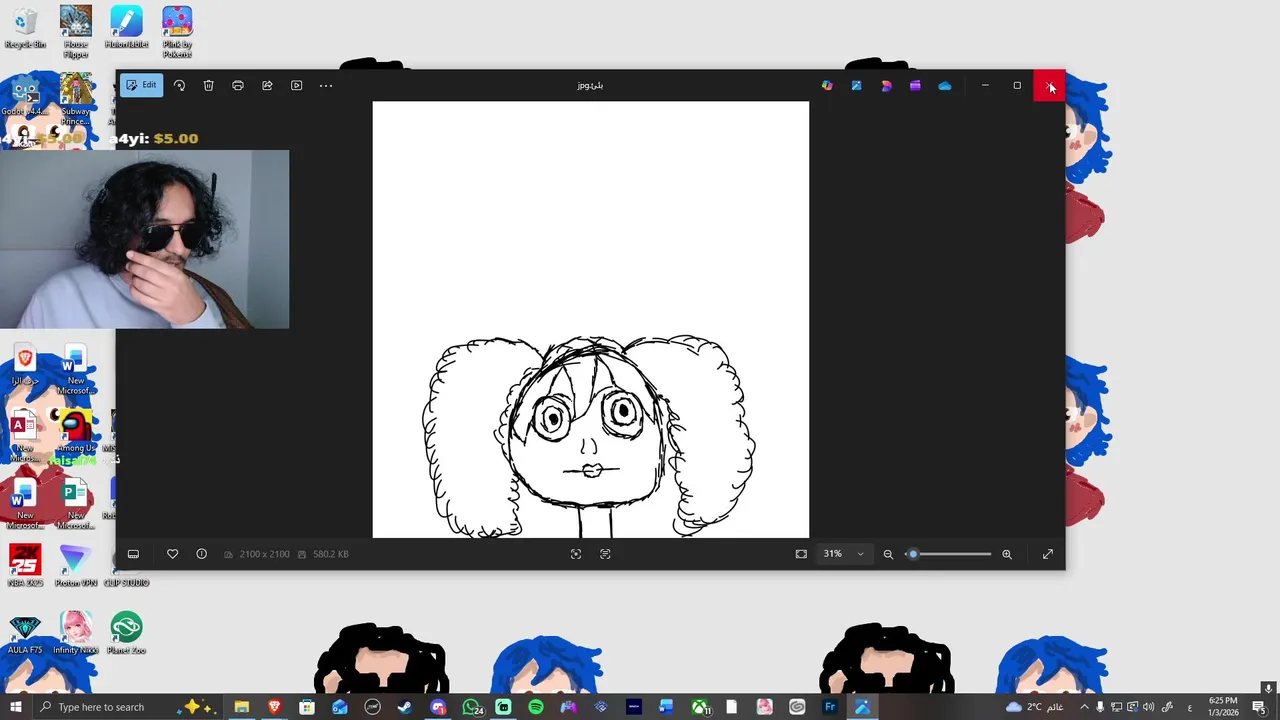Rotate the image in Photos

[x=179, y=85]
